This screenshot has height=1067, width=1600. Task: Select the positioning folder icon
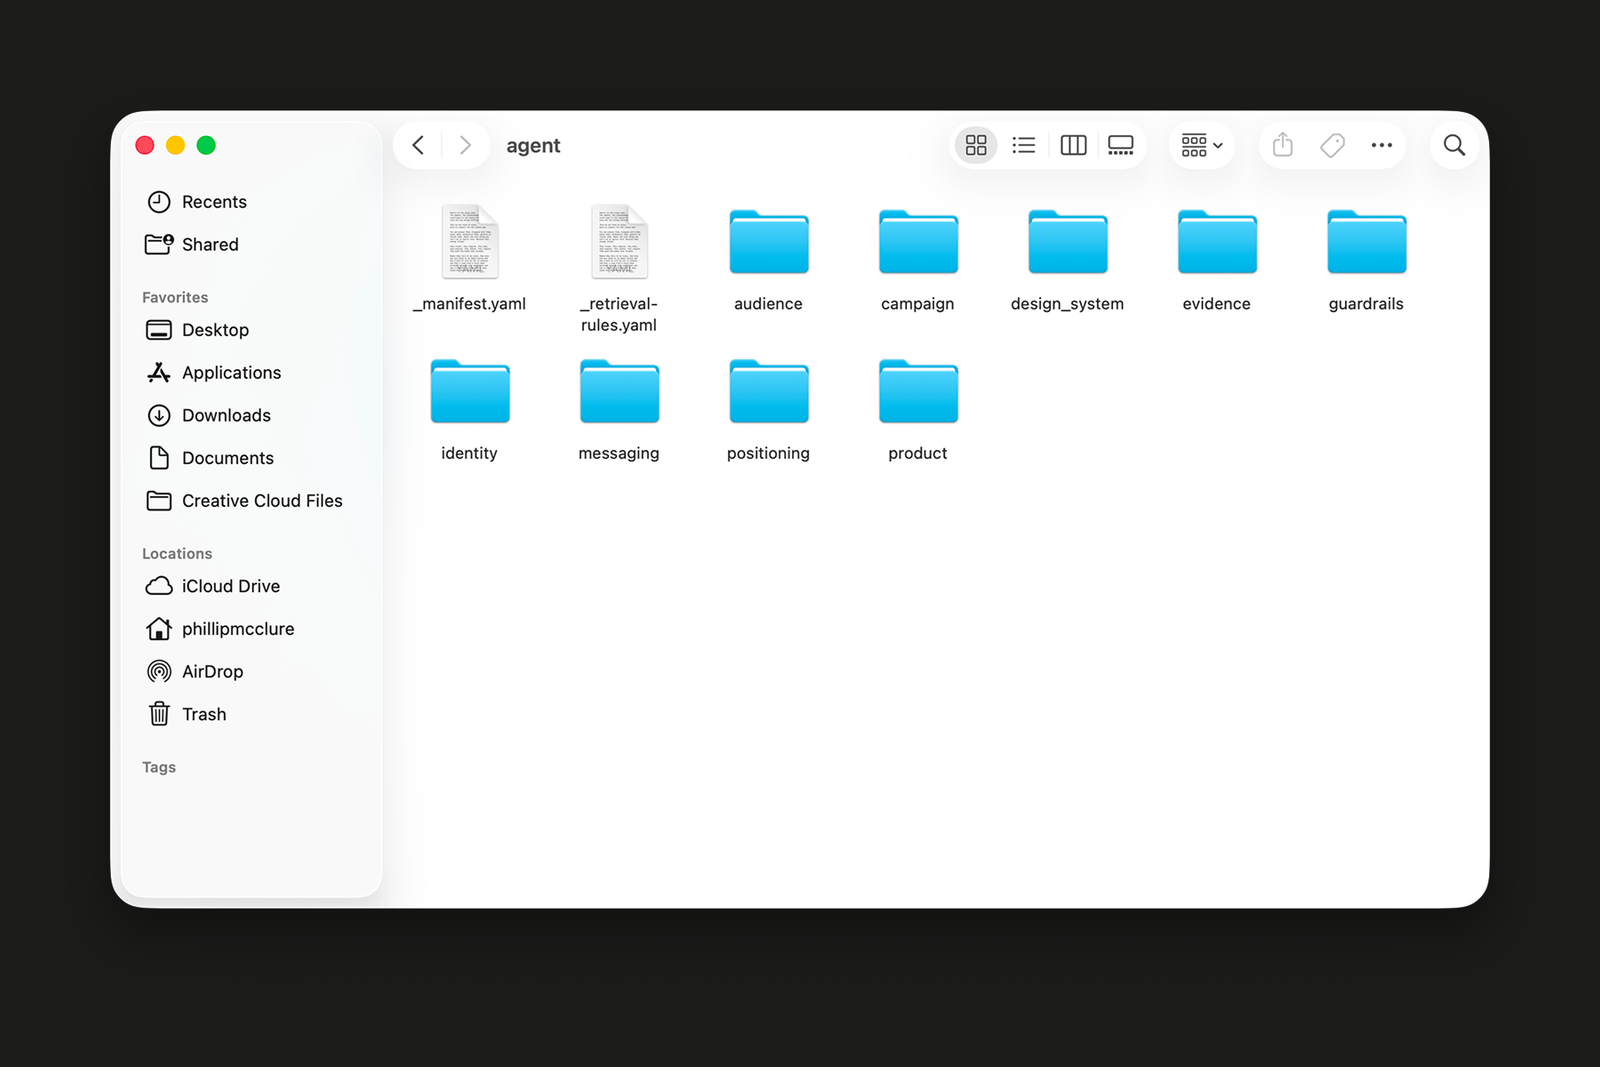click(x=769, y=391)
